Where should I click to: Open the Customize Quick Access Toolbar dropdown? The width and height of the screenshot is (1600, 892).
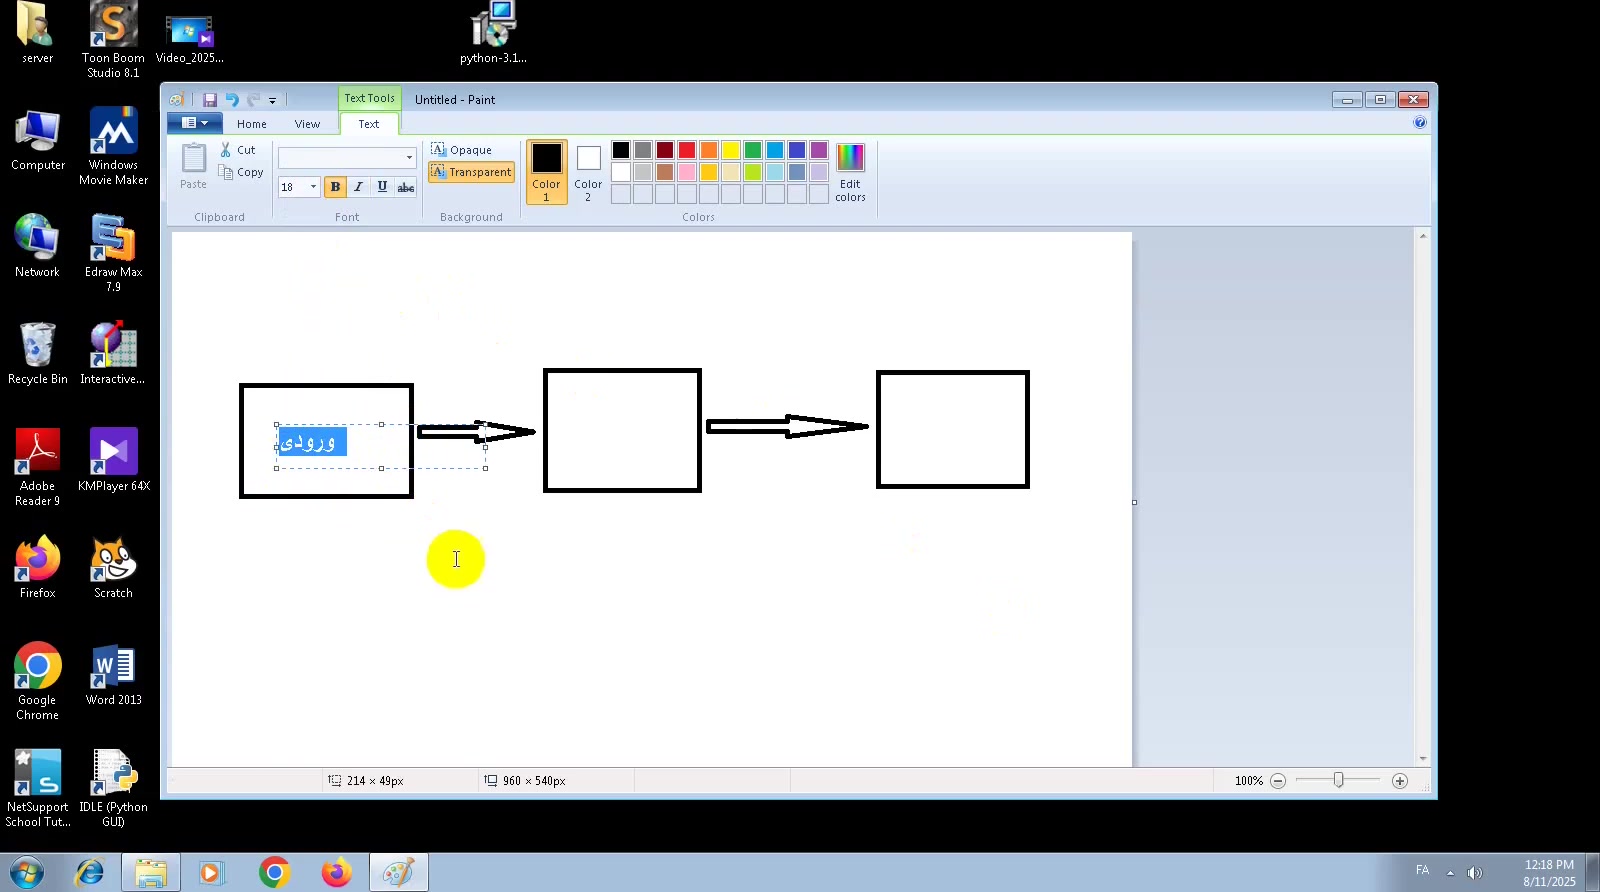(x=272, y=100)
